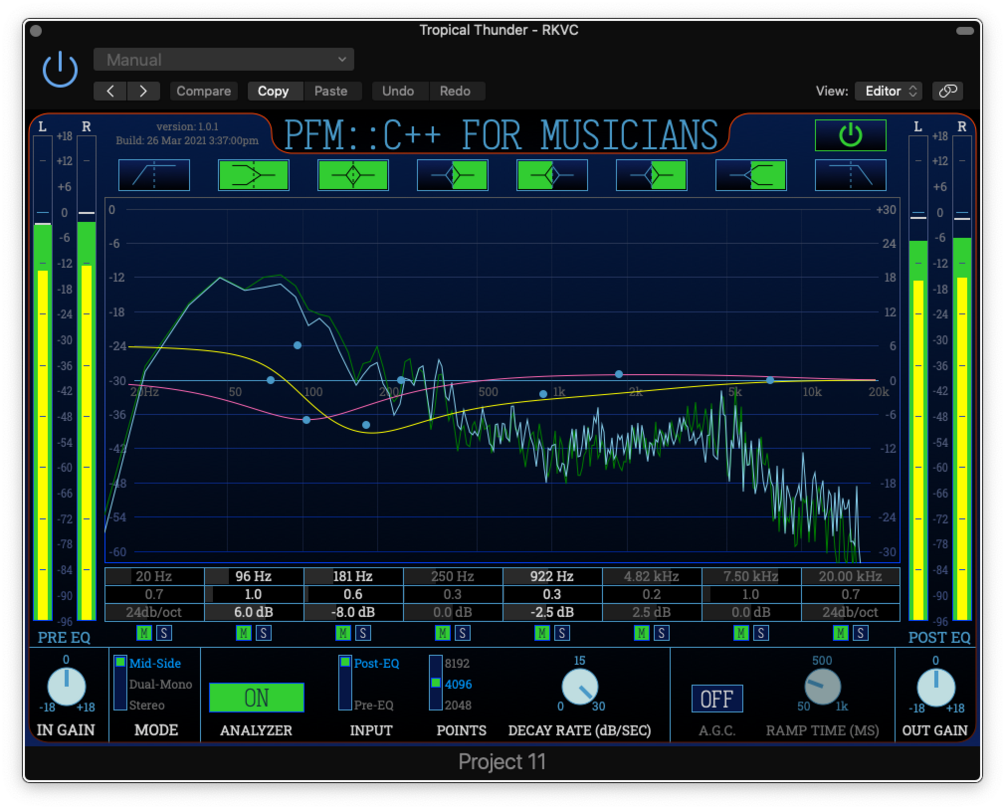The width and height of the screenshot is (1005, 809).
Task: Select Post-EQ analyzer input
Action: pos(376,663)
